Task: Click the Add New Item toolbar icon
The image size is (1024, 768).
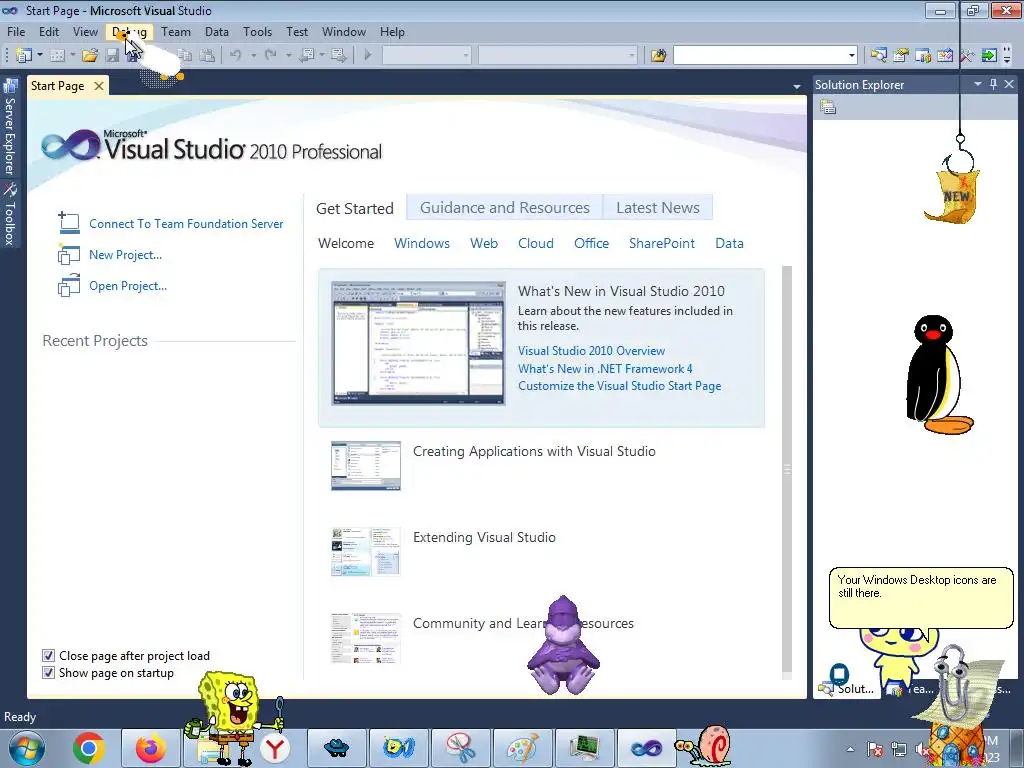Action: pyautogui.click(x=57, y=56)
